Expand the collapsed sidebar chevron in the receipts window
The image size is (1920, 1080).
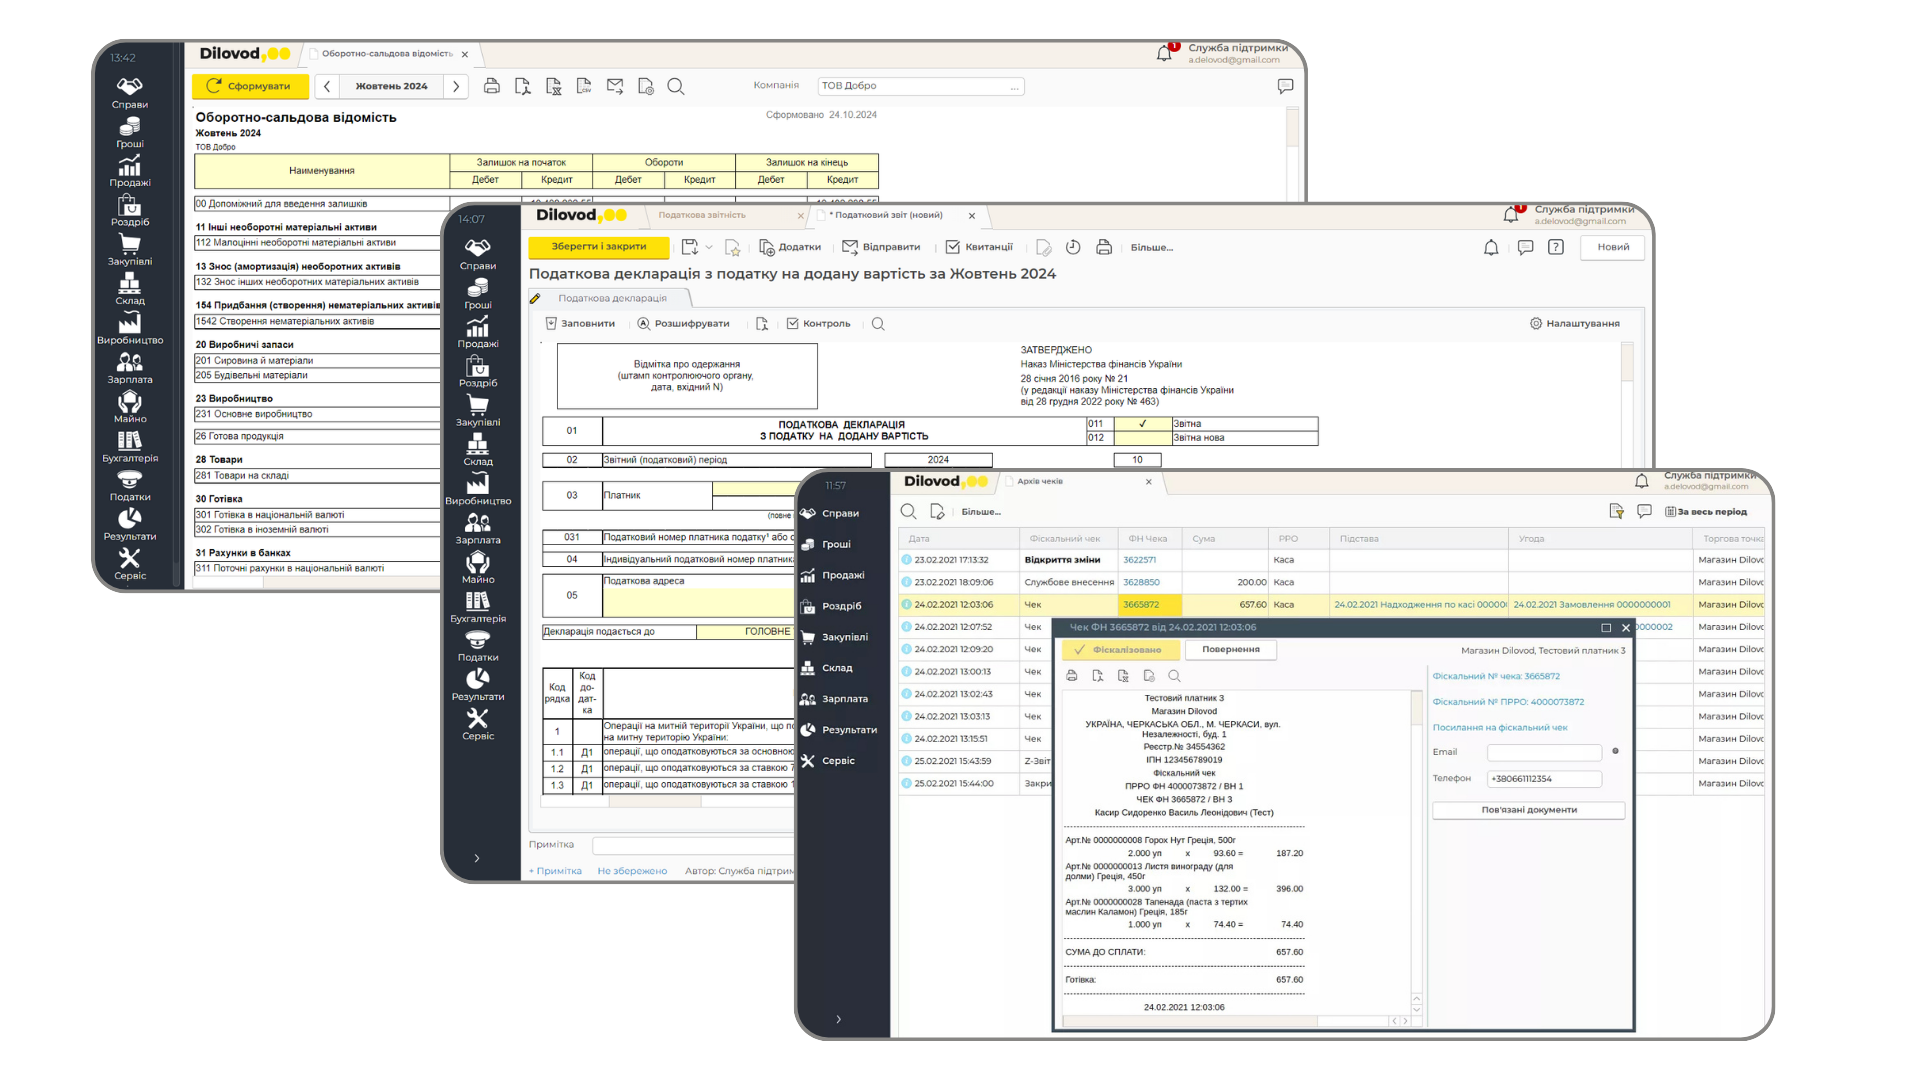pos(838,1019)
